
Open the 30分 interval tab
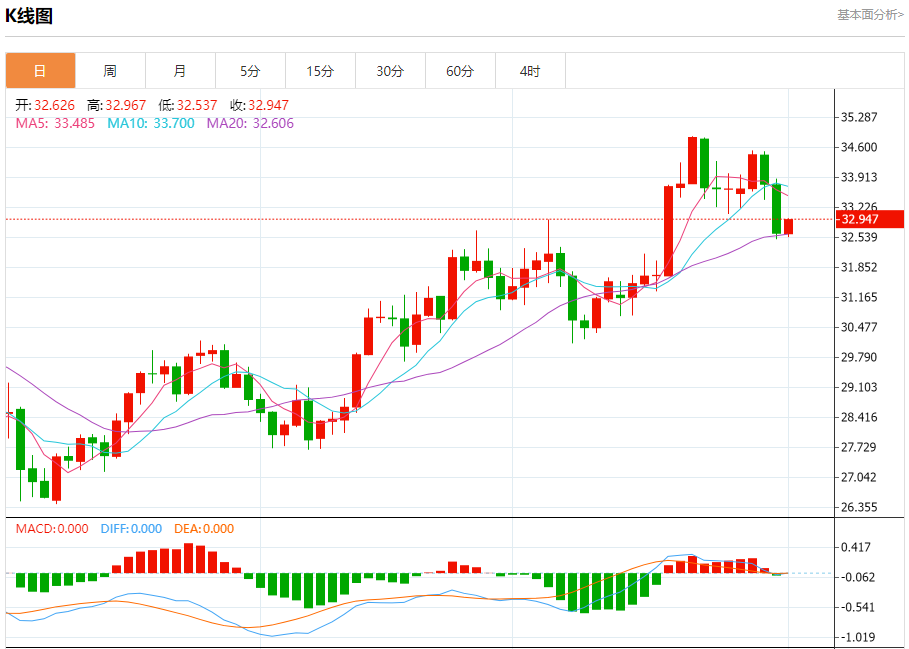point(390,71)
